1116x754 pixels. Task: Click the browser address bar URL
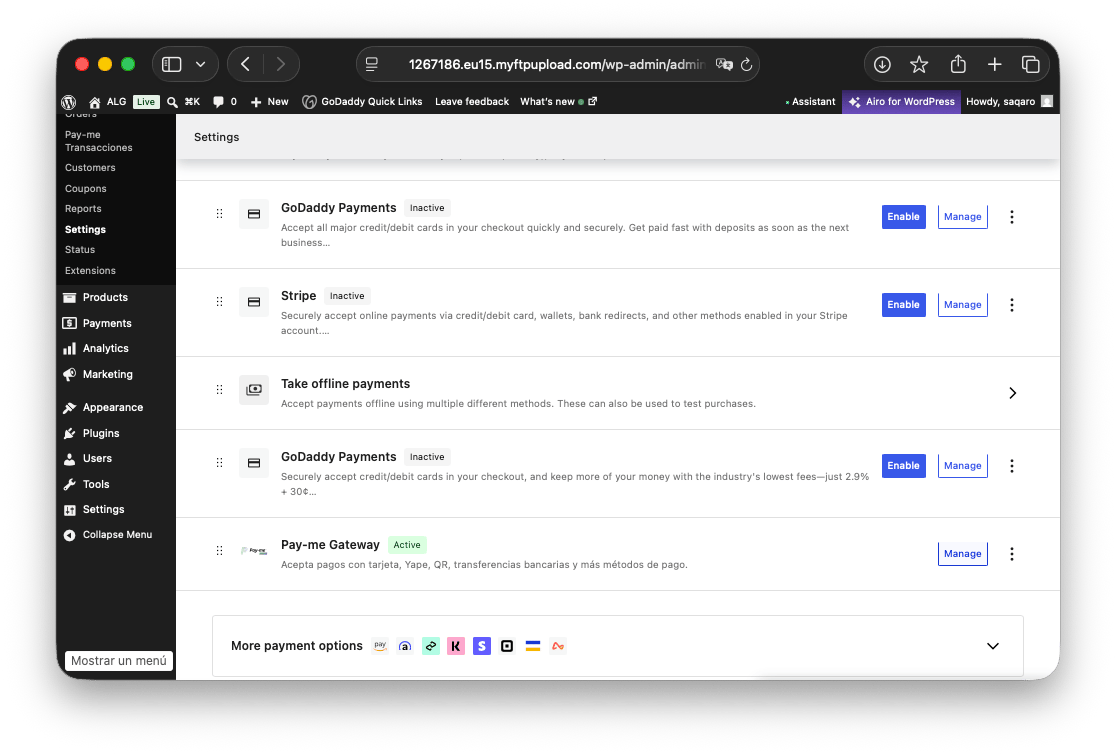(x=557, y=64)
